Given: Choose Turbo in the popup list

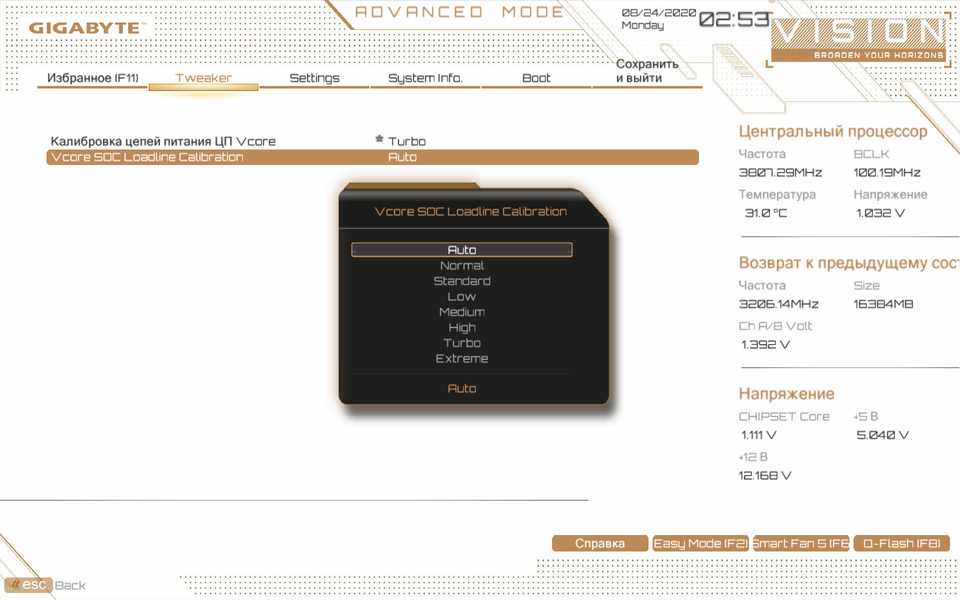Looking at the screenshot, I should (462, 343).
